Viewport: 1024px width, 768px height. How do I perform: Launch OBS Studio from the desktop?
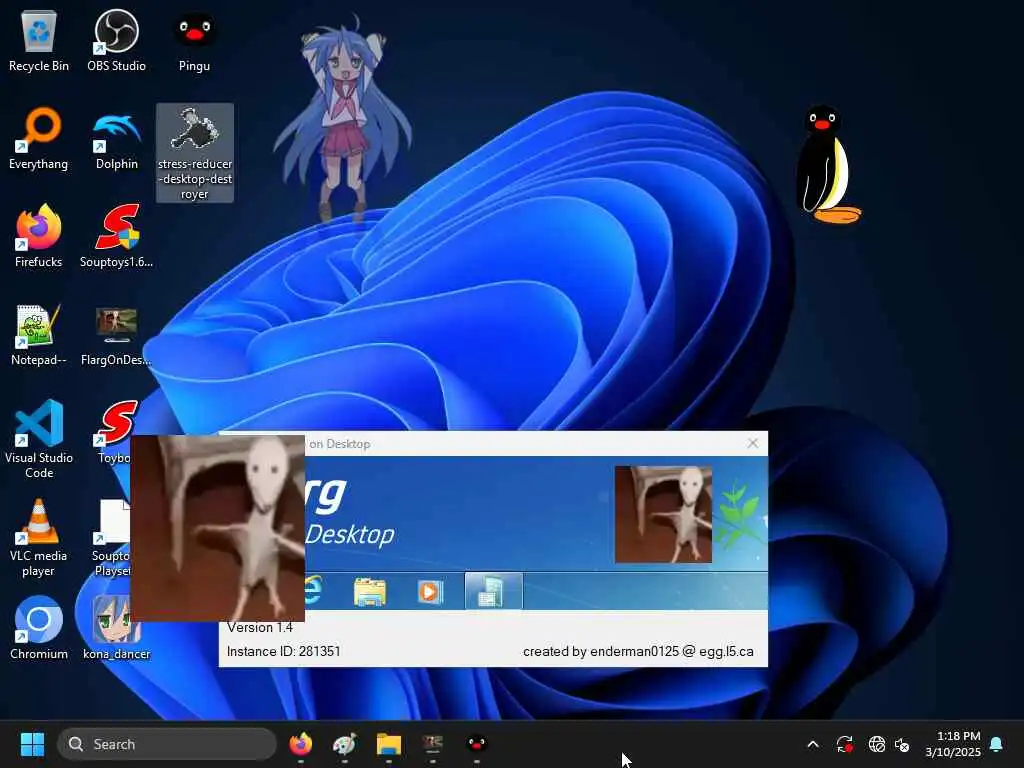(116, 40)
